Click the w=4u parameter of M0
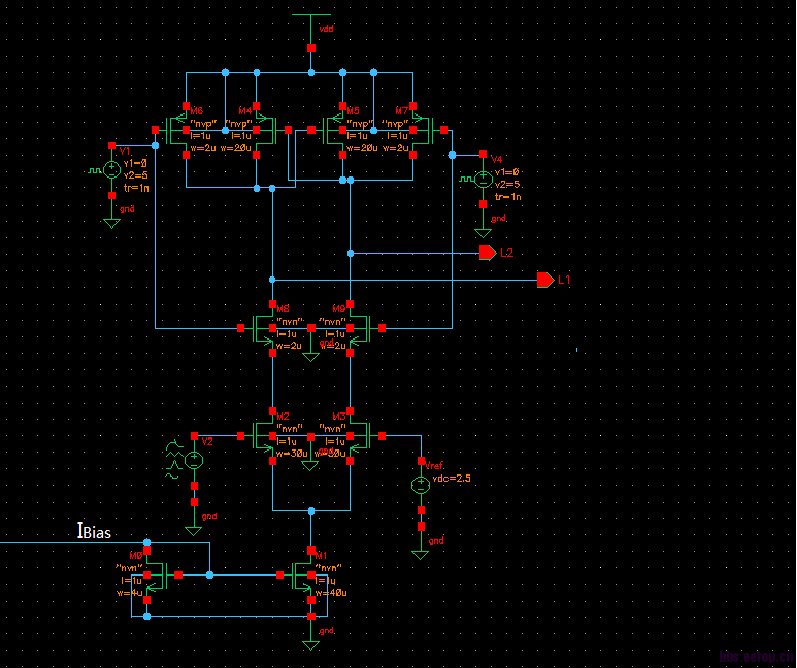The image size is (797, 668). (129, 593)
